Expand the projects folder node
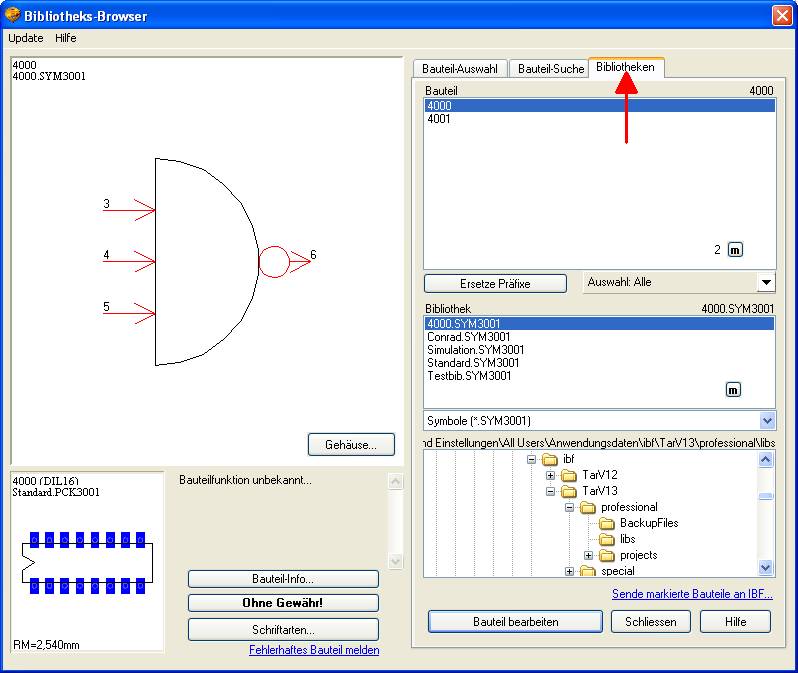798x673 pixels. (x=588, y=555)
